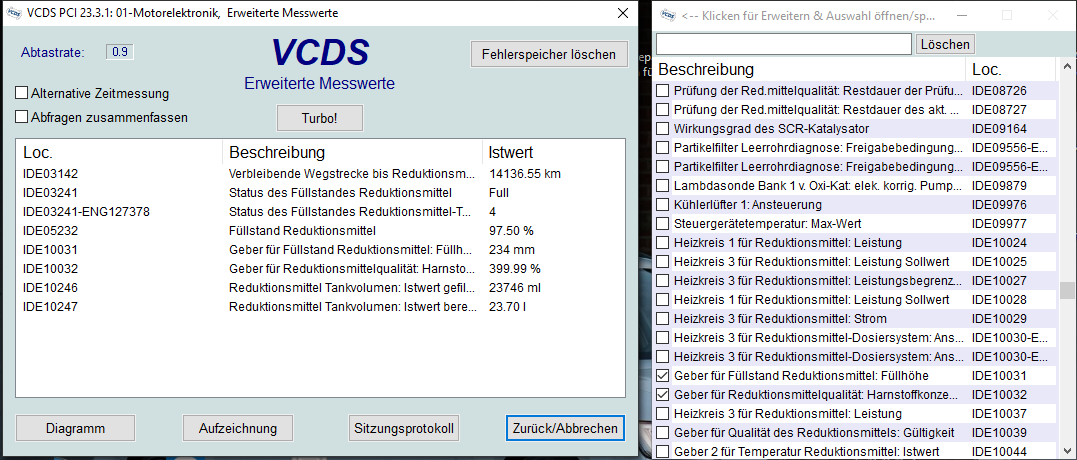Click the scrollbar thumb in the selection list
The height and width of the screenshot is (460, 1077).
point(1067,290)
